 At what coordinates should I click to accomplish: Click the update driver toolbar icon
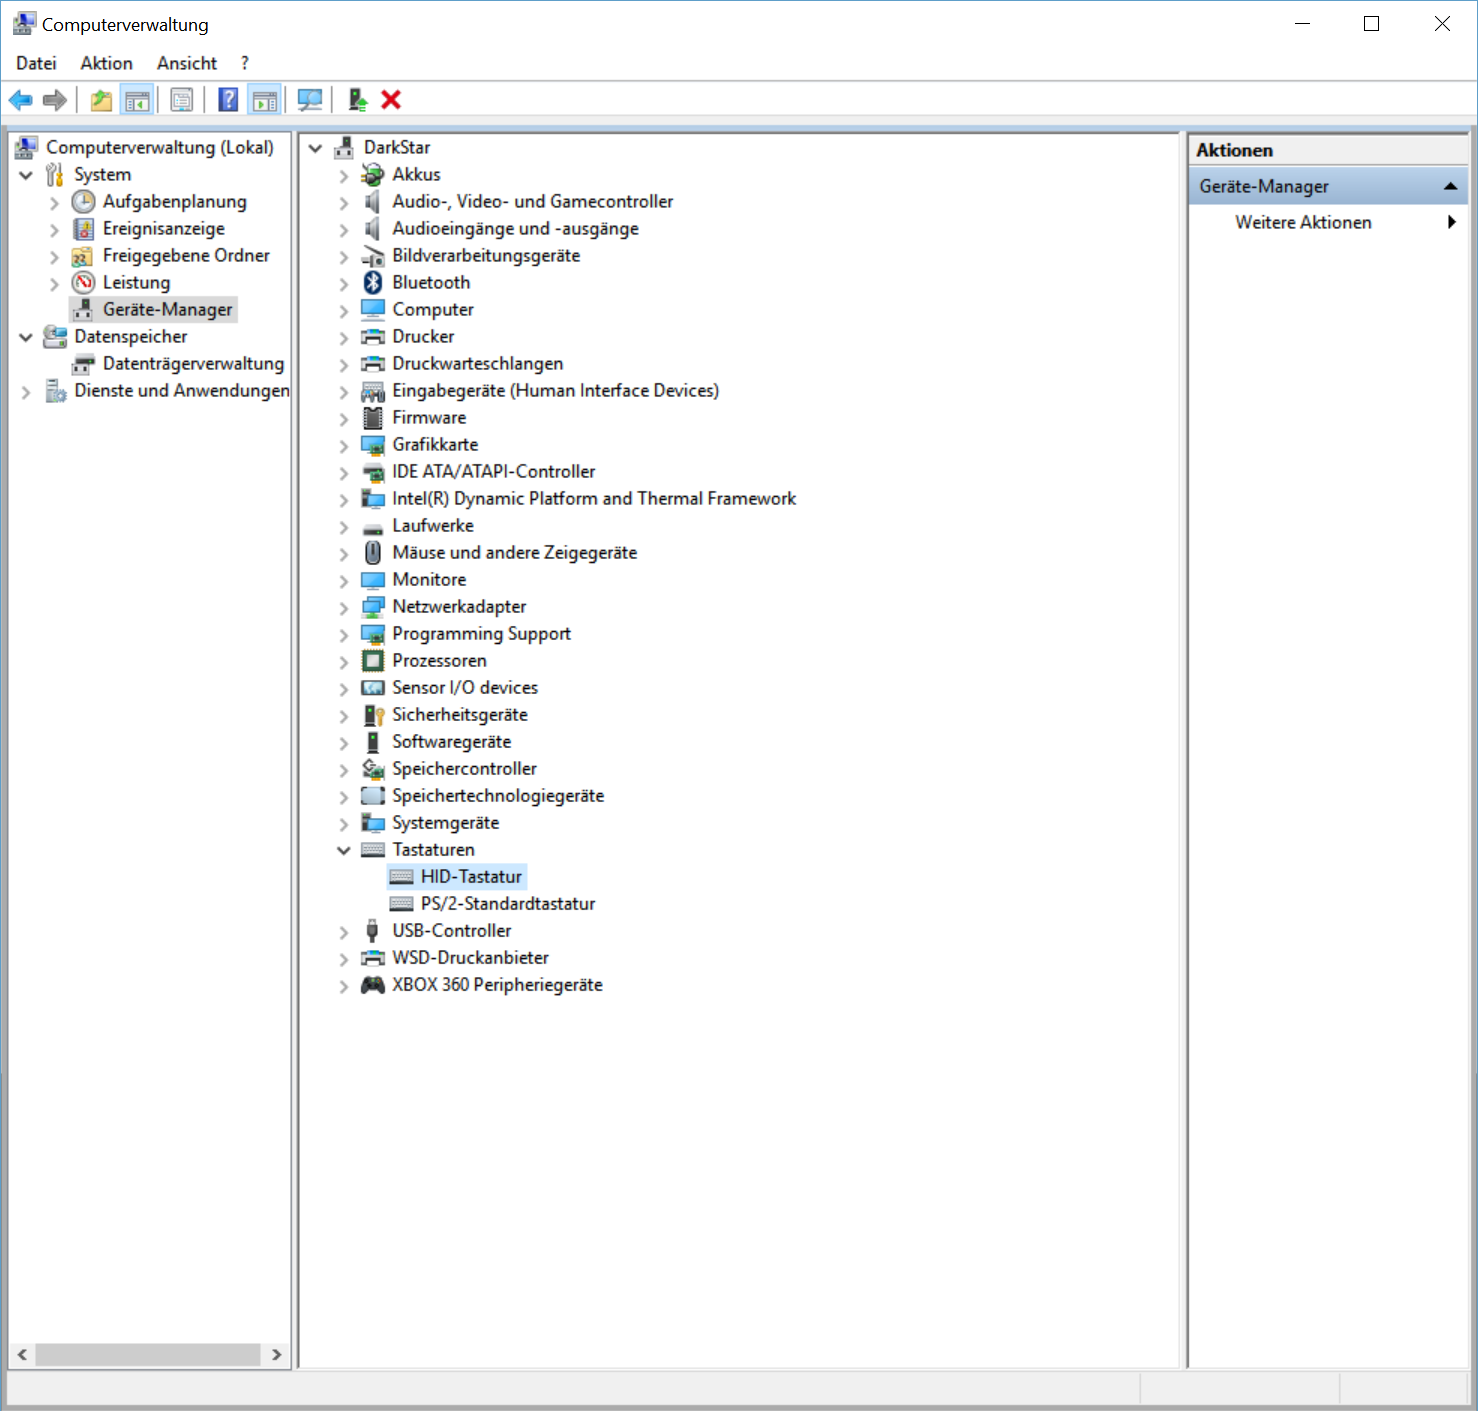[x=357, y=100]
